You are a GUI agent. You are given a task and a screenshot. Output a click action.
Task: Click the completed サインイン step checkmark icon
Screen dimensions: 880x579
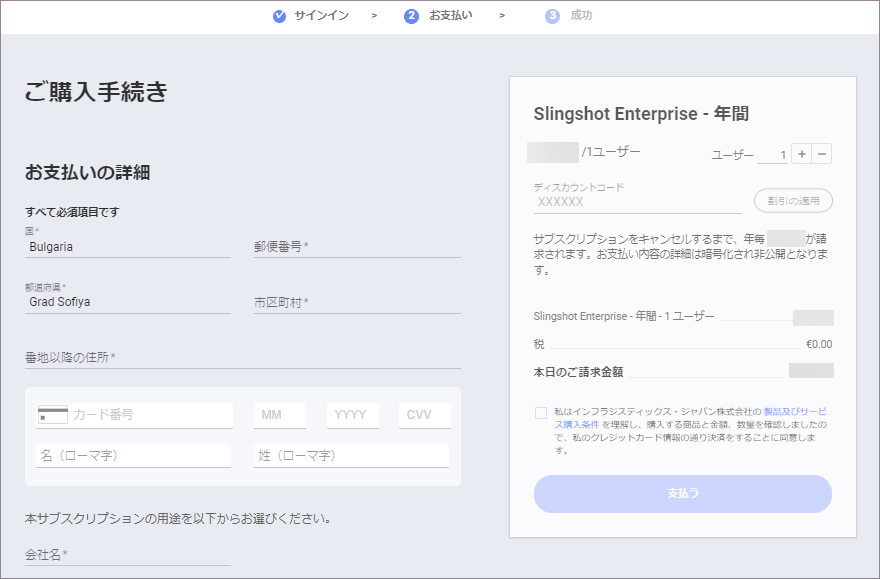(279, 16)
